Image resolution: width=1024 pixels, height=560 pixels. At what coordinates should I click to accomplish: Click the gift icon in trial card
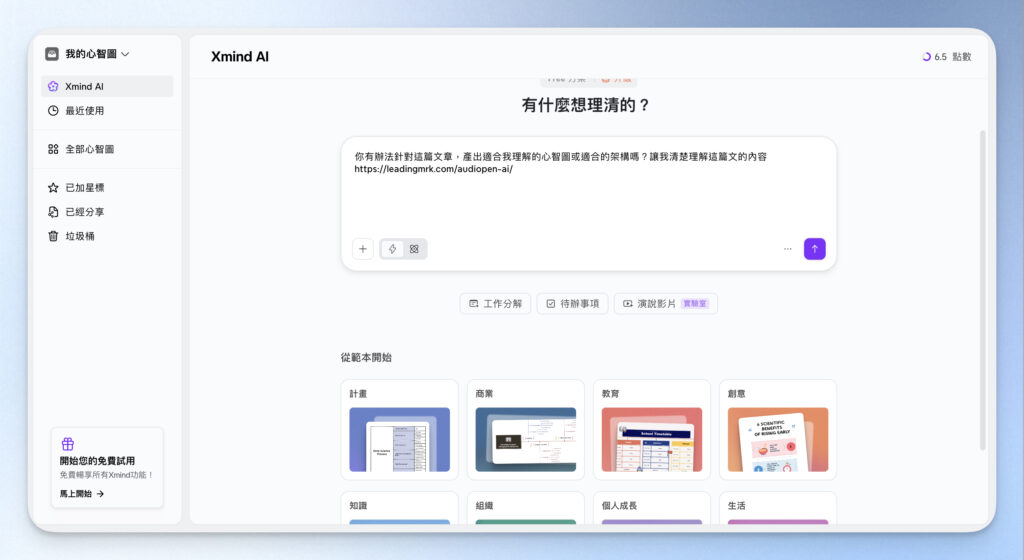tap(67, 444)
